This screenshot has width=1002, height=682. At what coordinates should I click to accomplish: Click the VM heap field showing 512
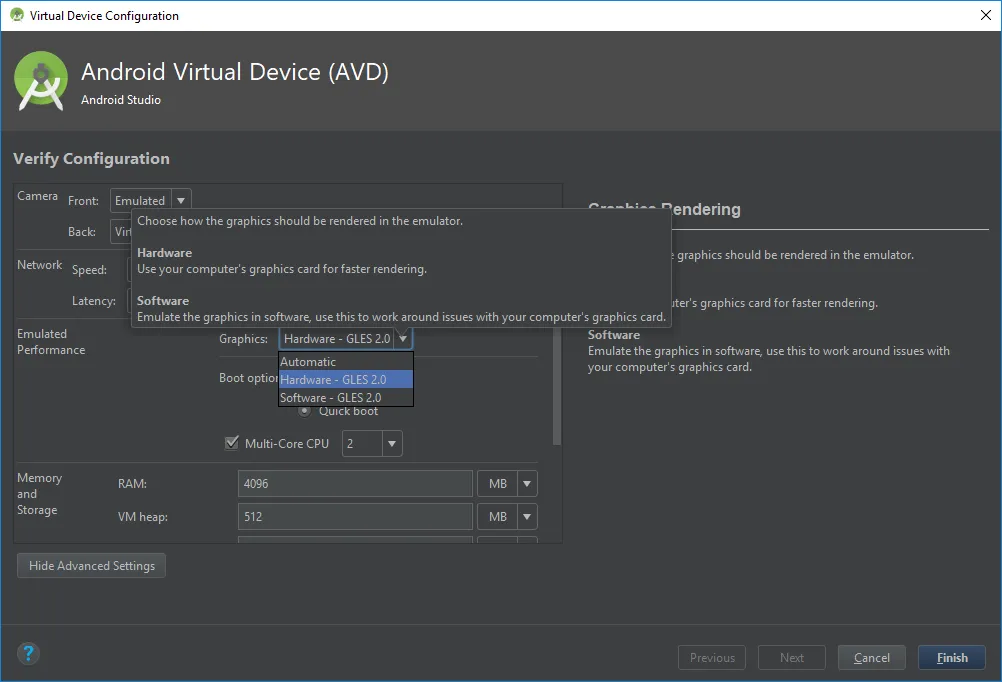pos(355,516)
